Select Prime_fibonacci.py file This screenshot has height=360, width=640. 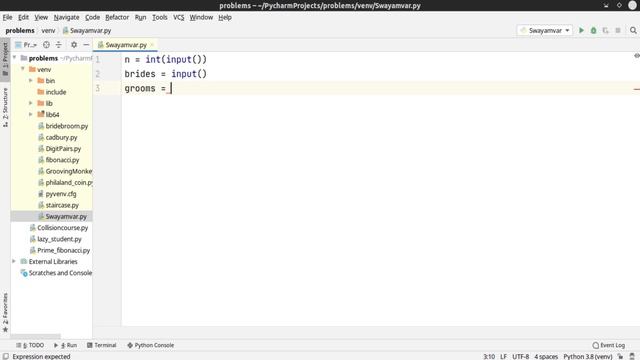click(x=60, y=250)
